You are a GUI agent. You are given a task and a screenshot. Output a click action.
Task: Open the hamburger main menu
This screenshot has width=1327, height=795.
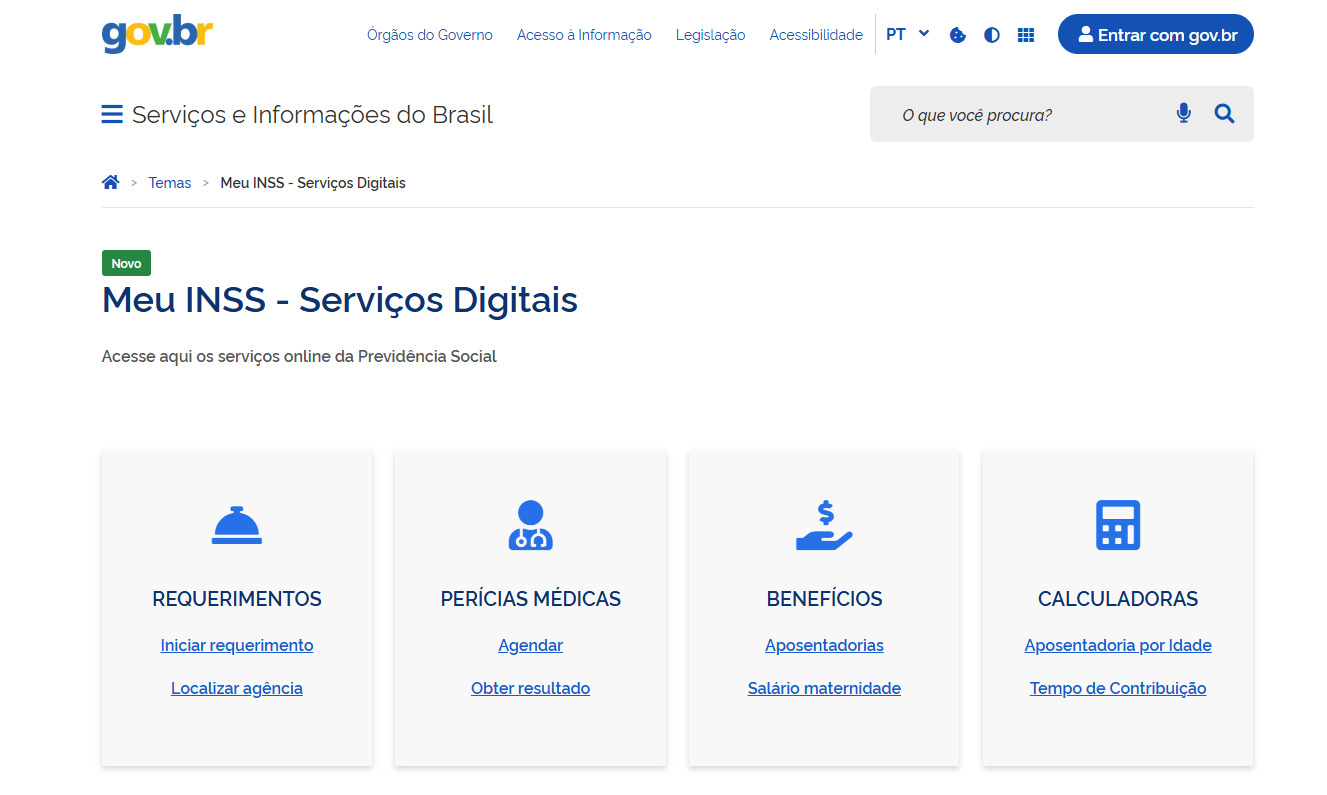(112, 114)
